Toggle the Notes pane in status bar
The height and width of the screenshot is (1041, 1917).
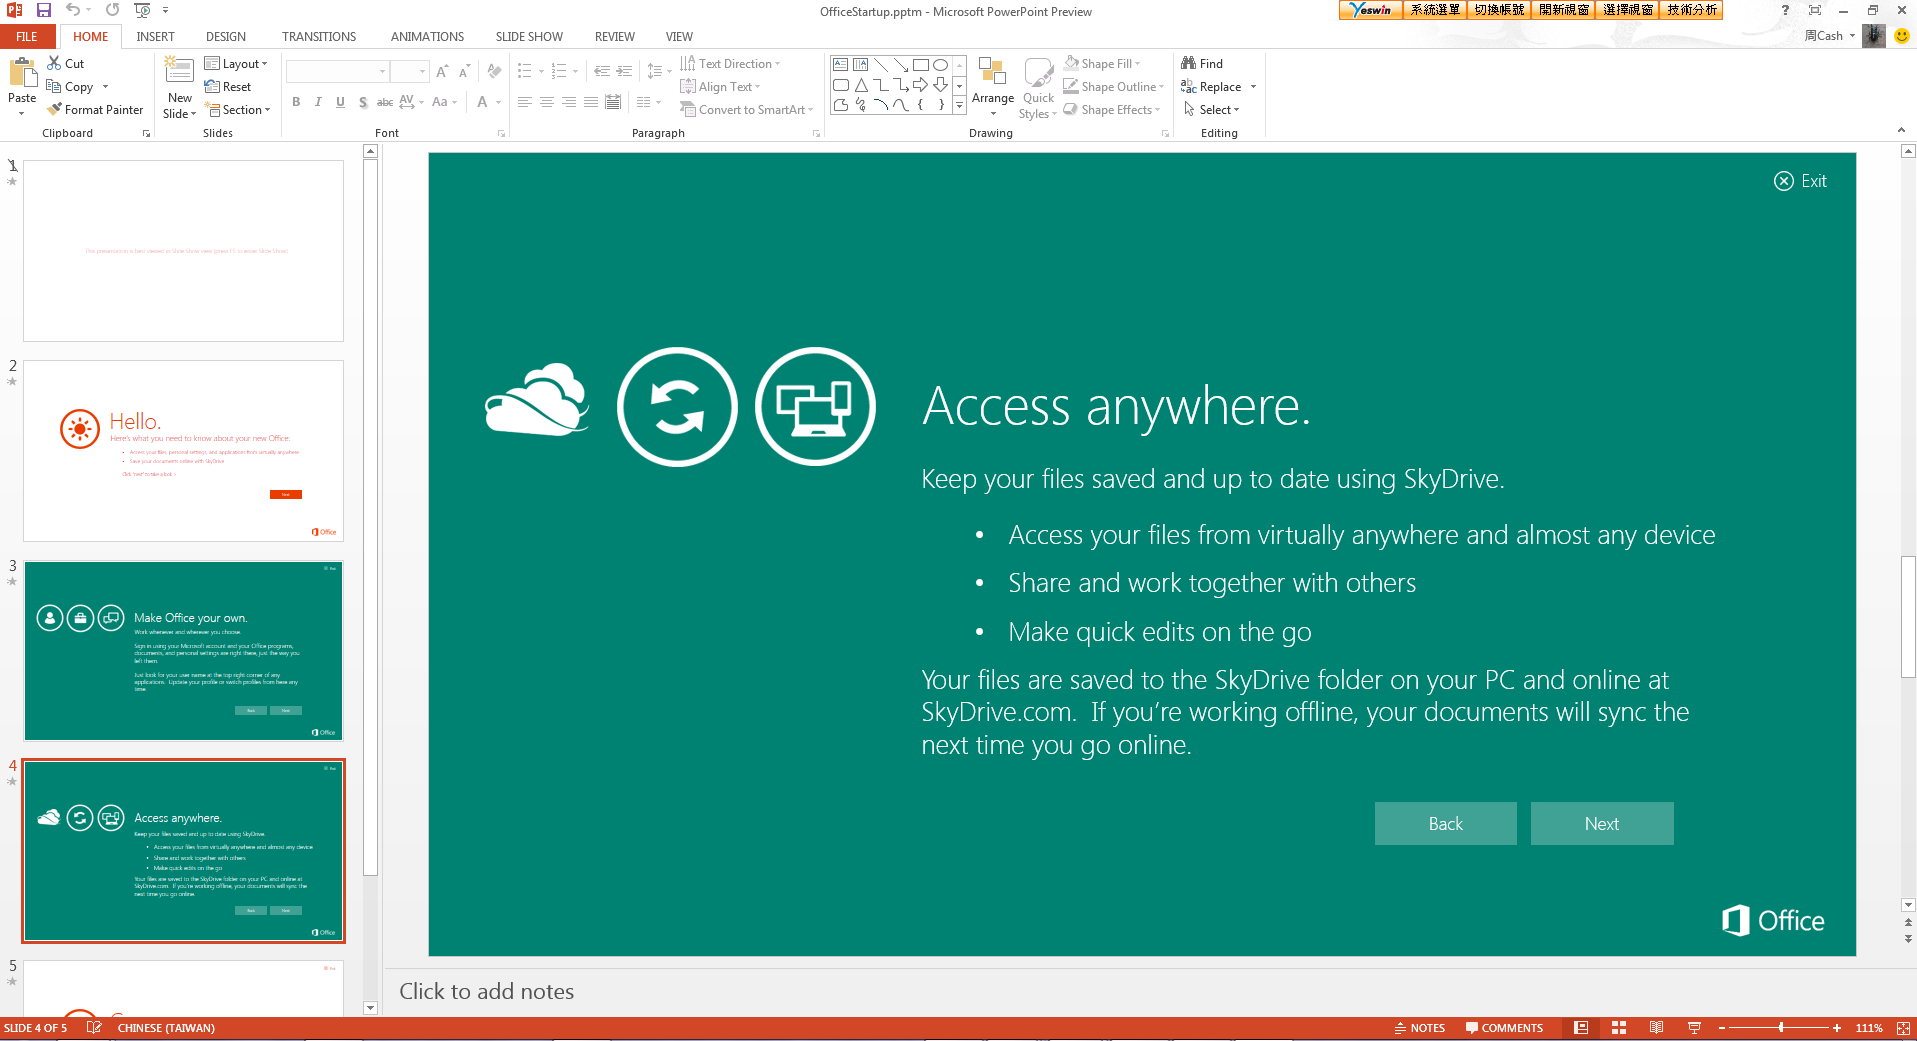[x=1420, y=1028]
